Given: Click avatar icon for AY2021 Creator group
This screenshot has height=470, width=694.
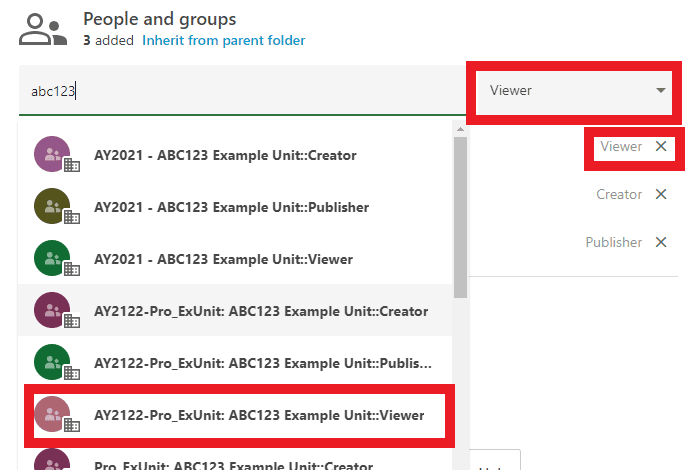Looking at the screenshot, I should [x=52, y=155].
